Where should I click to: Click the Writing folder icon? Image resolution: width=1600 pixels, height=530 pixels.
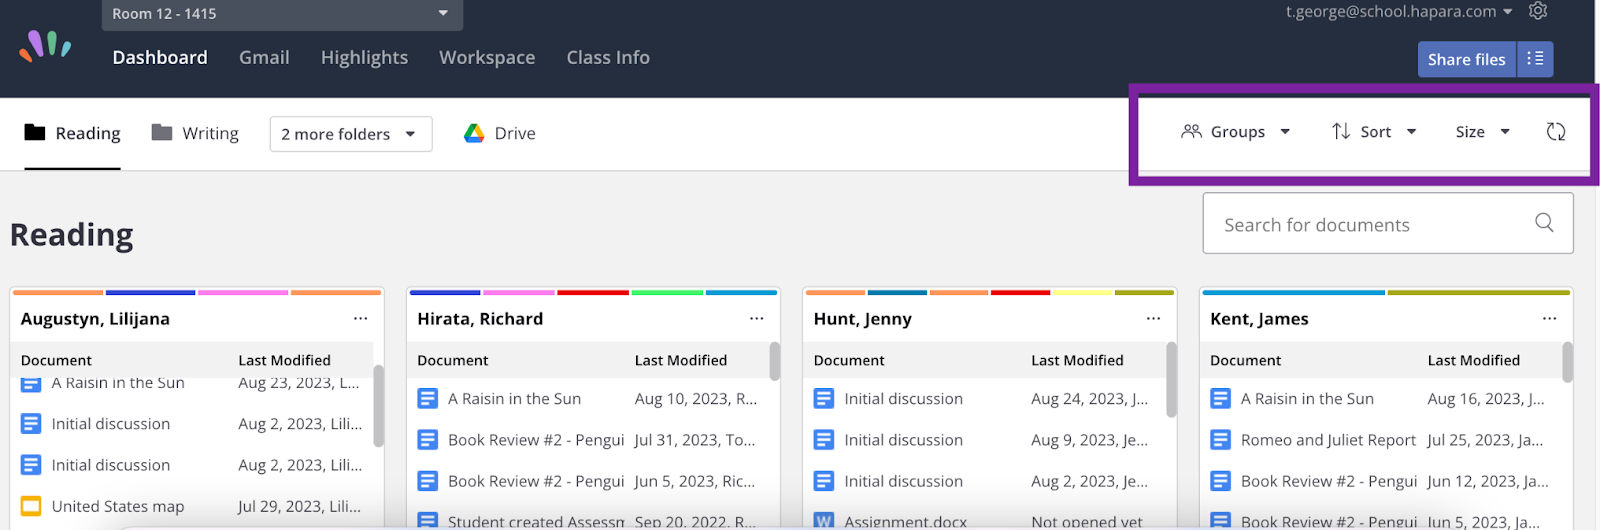click(x=162, y=132)
